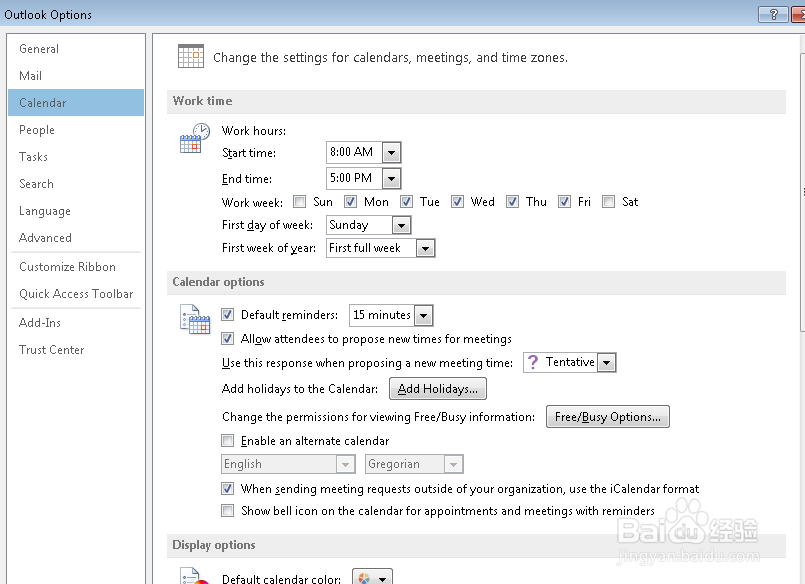
Task: Expand First week of year dropdown
Action: click(425, 248)
